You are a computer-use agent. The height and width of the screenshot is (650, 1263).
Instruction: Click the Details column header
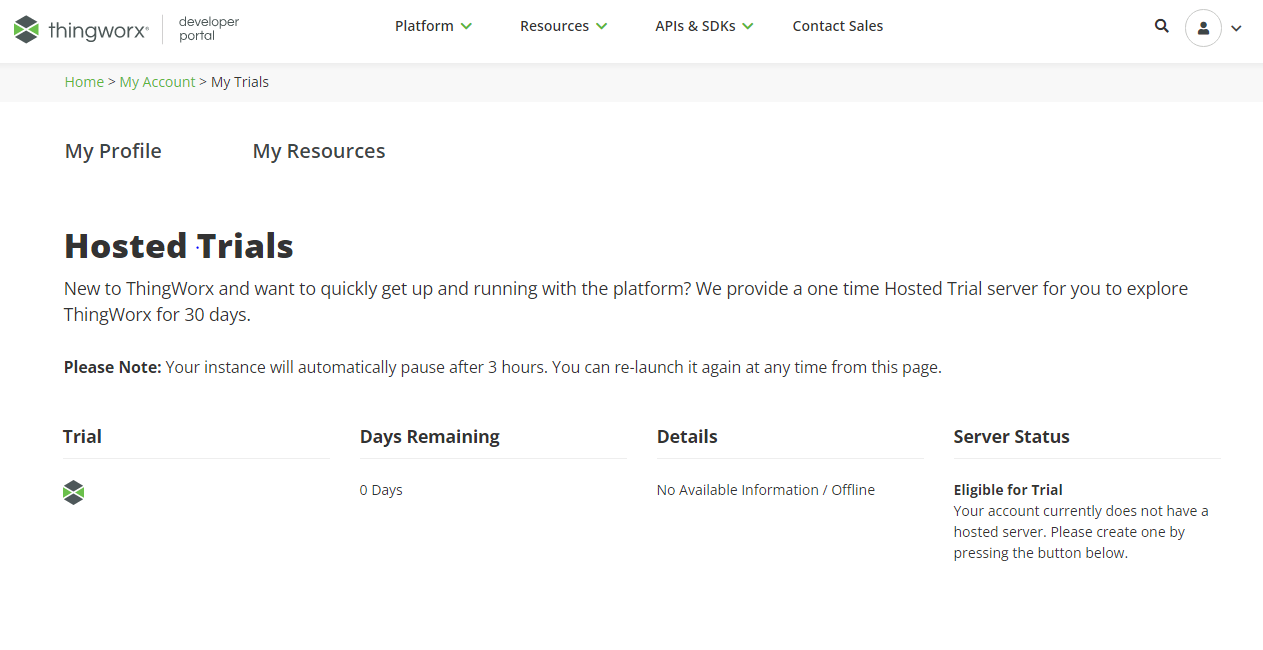coord(687,436)
